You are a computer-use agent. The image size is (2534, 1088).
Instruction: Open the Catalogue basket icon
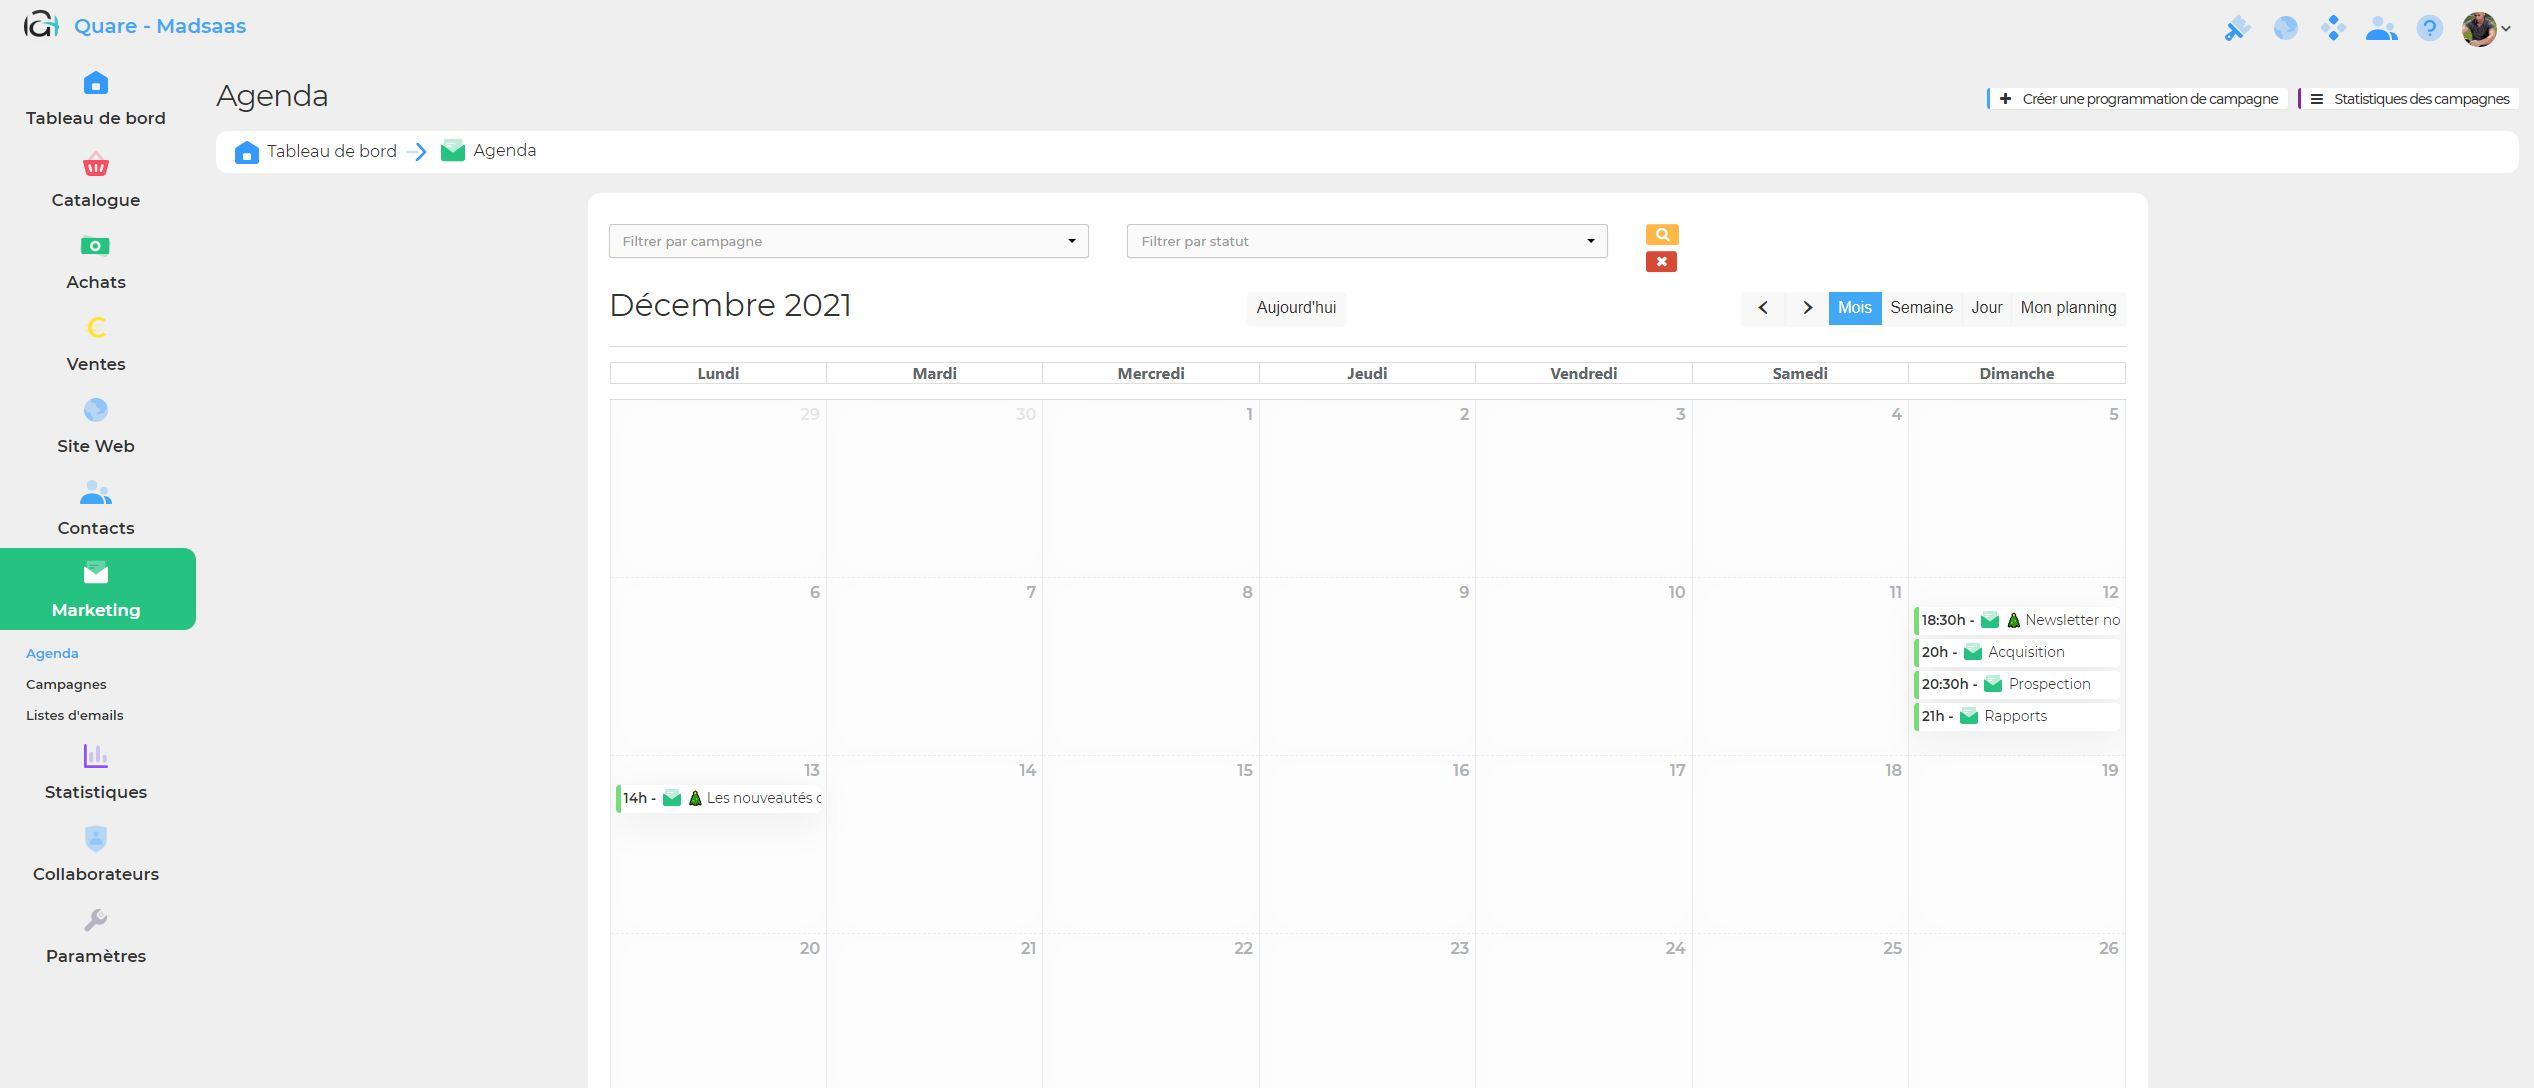coord(96,164)
